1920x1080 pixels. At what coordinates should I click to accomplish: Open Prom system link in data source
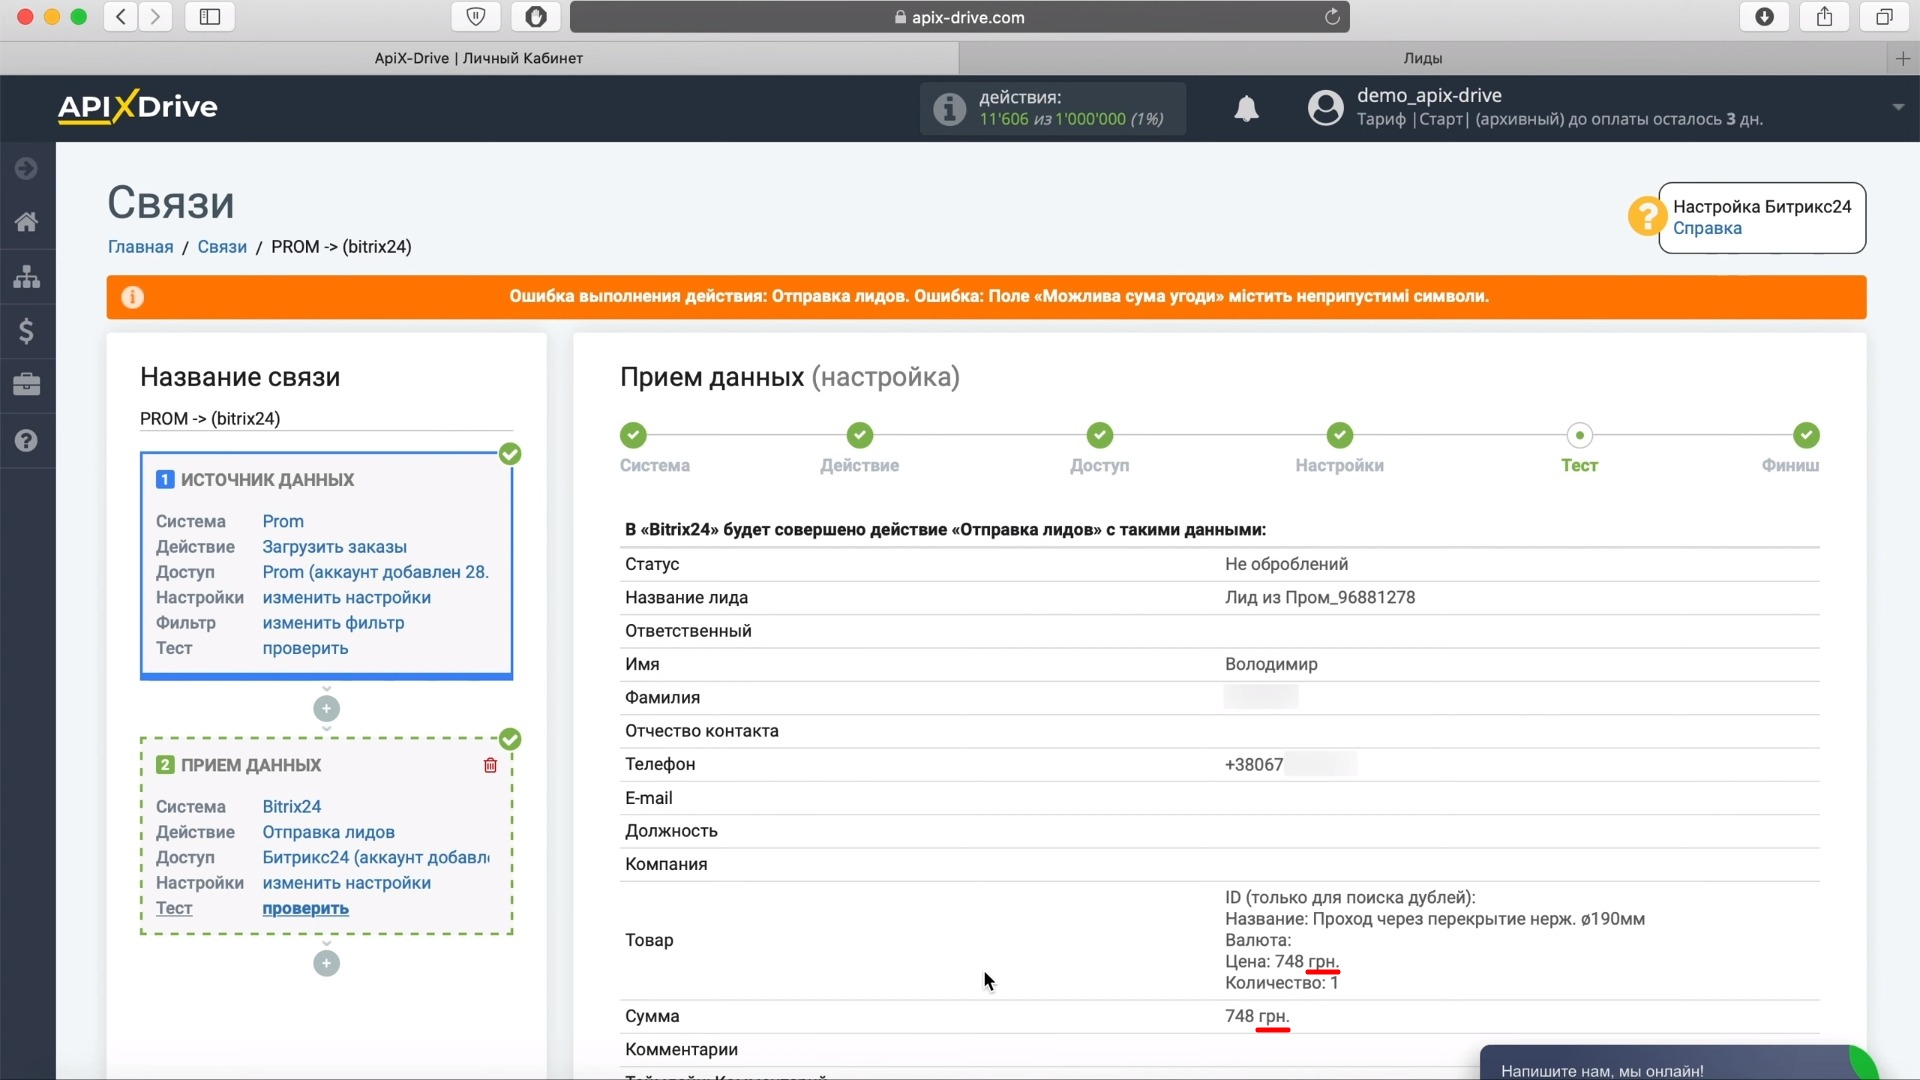click(283, 521)
